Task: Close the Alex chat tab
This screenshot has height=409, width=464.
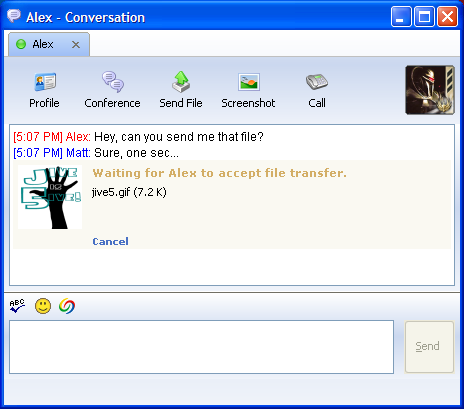Action: tap(76, 45)
